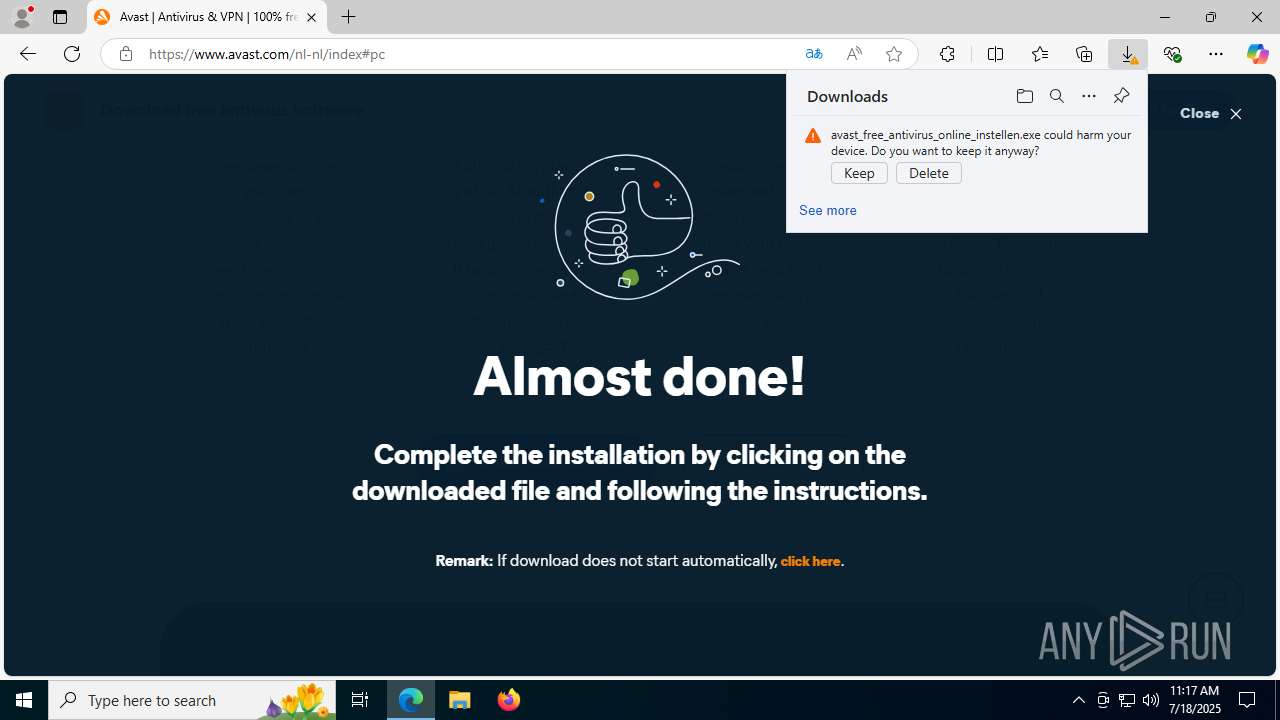Click See more downloads link

(827, 210)
